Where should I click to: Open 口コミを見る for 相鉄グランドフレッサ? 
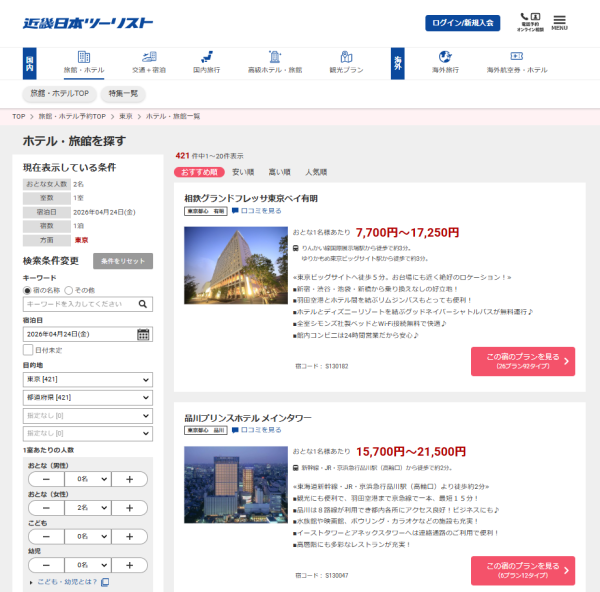261,211
